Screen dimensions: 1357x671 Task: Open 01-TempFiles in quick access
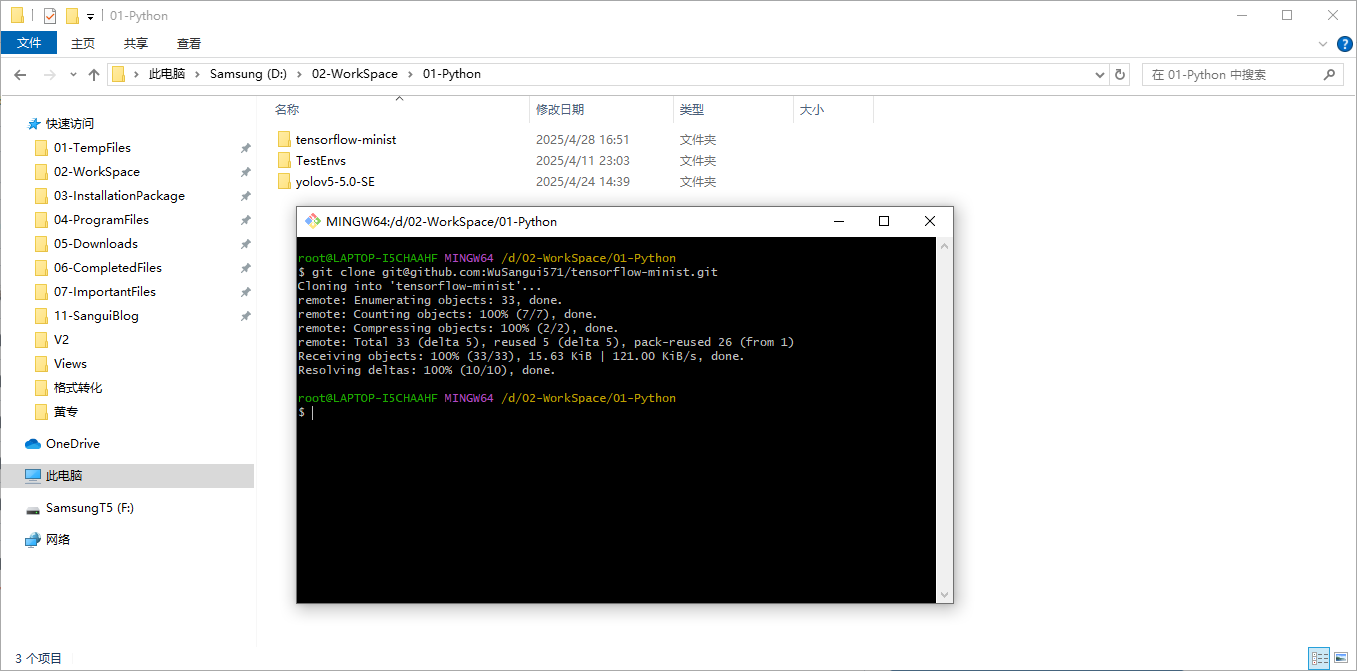coord(92,148)
